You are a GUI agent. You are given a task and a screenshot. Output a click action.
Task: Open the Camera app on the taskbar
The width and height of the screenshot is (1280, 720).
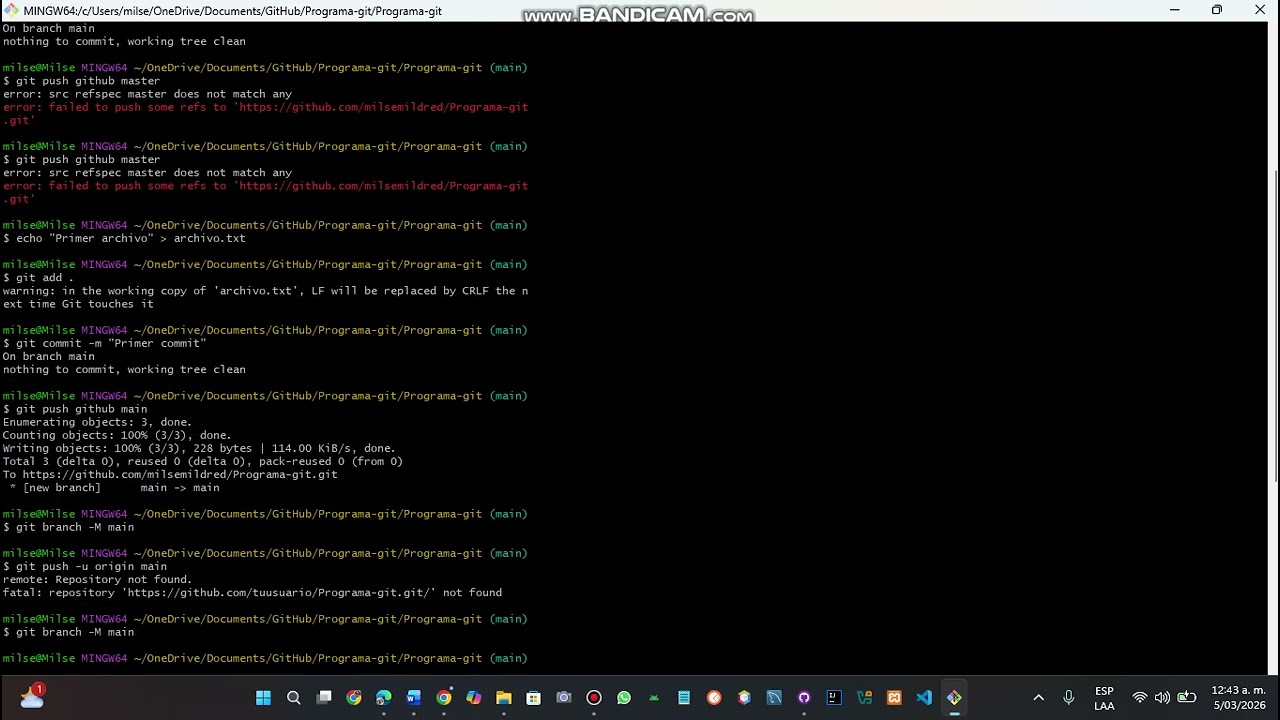564,698
